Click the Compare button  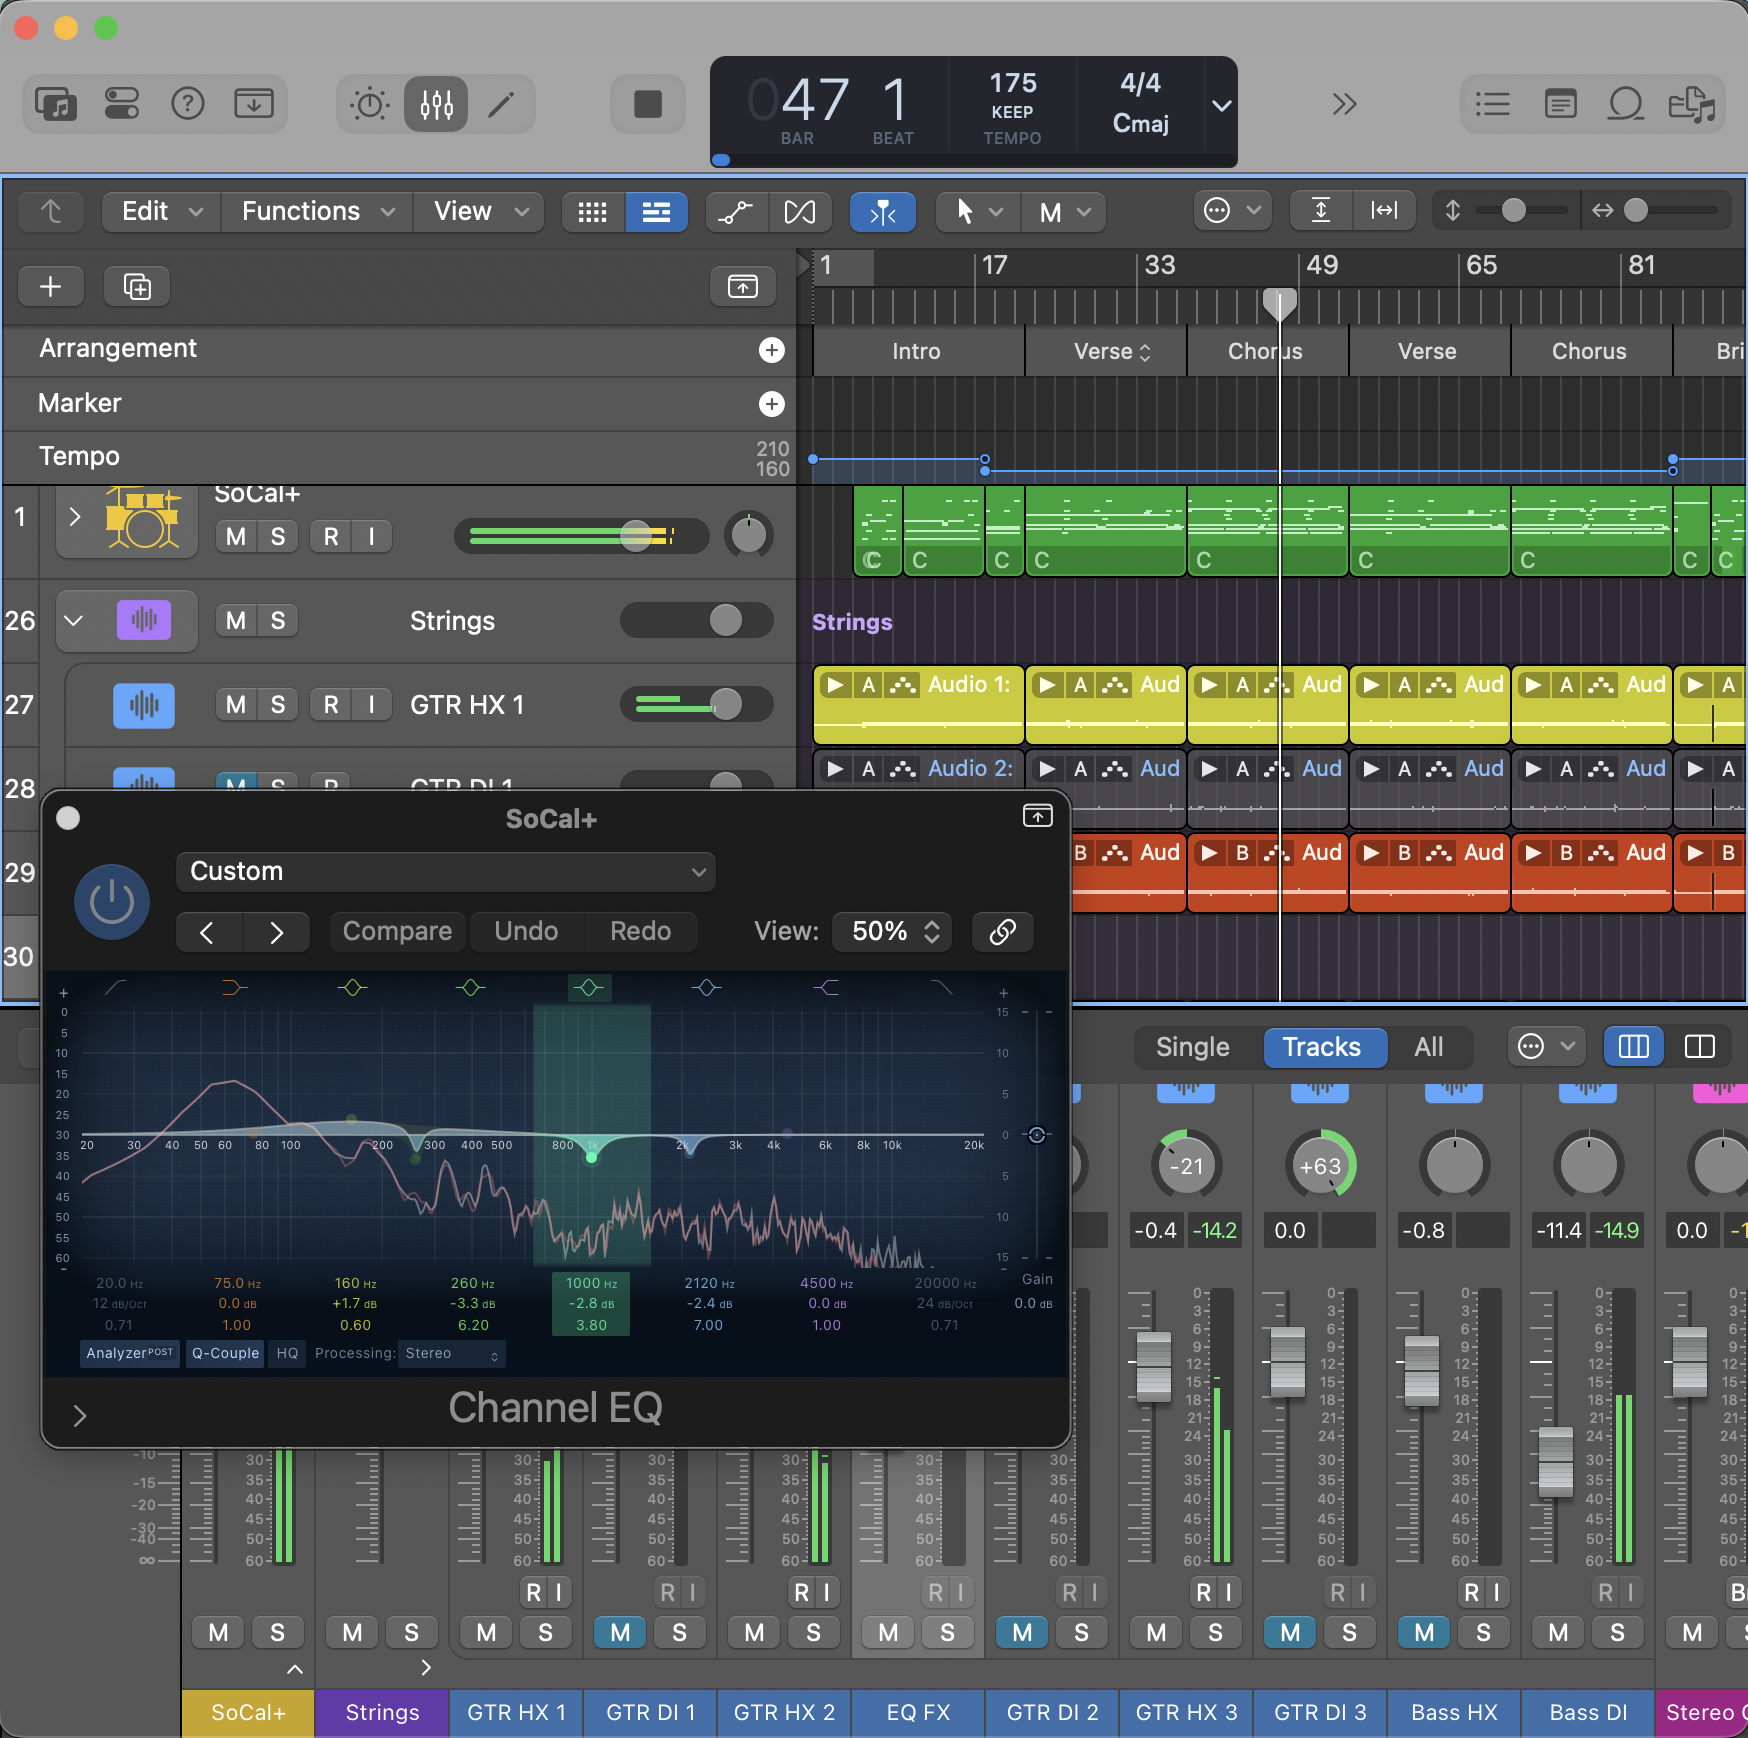(x=397, y=932)
